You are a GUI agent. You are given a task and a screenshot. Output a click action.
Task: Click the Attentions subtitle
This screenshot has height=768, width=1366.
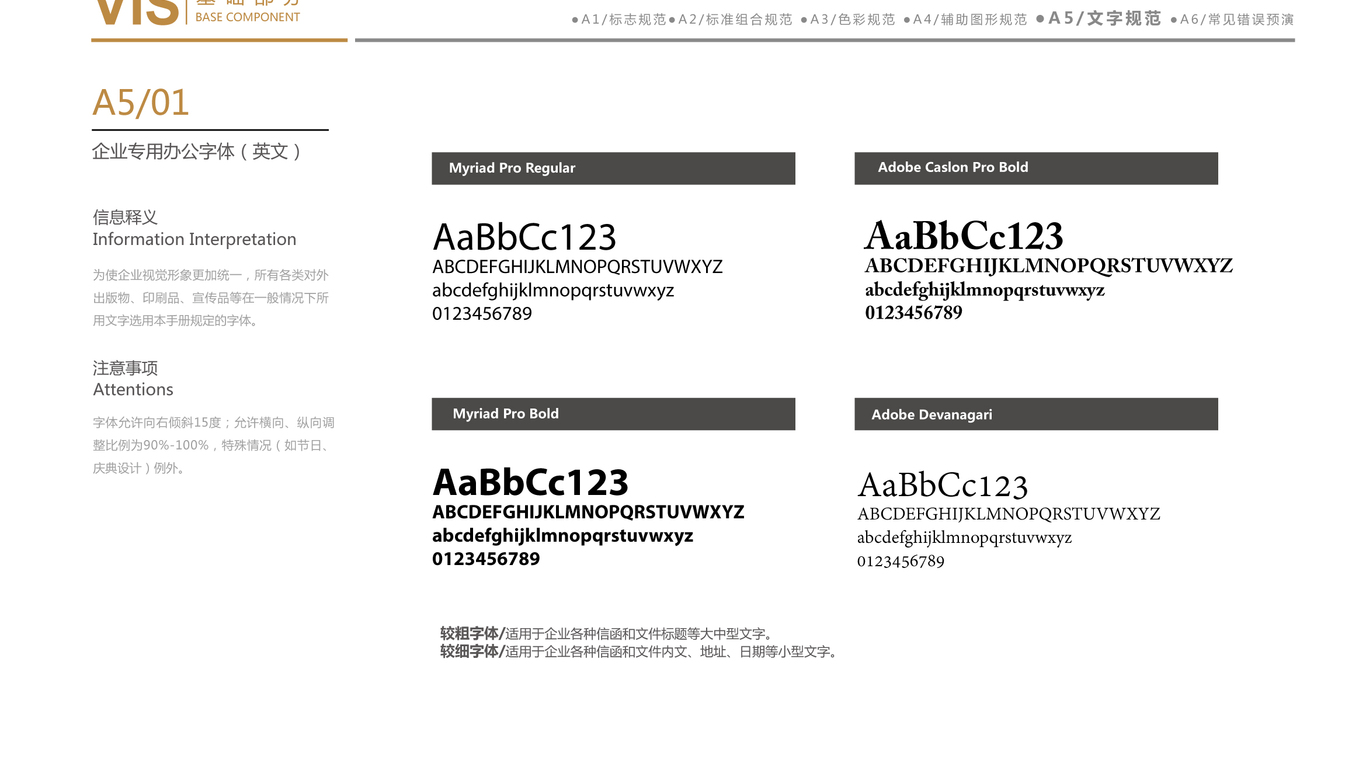coord(133,390)
